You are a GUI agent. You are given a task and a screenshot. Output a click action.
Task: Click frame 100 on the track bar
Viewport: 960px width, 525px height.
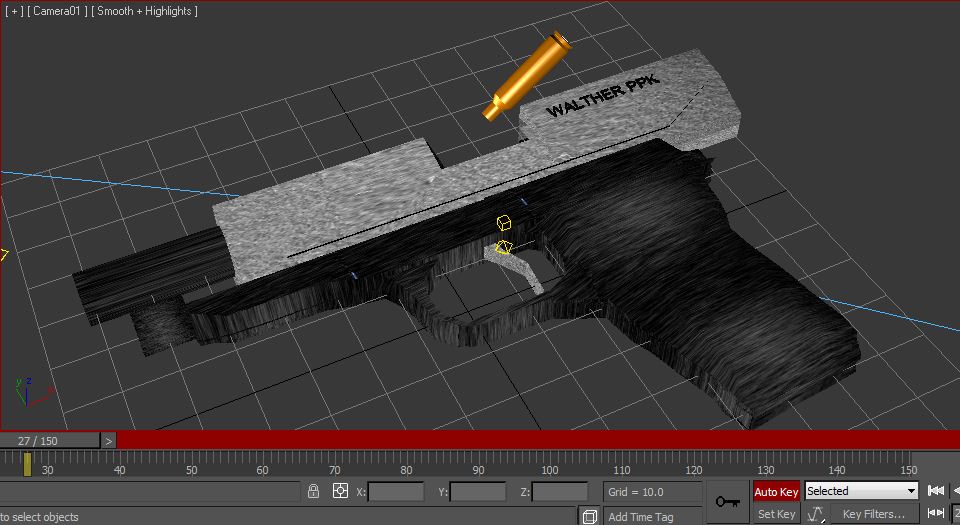pos(550,469)
